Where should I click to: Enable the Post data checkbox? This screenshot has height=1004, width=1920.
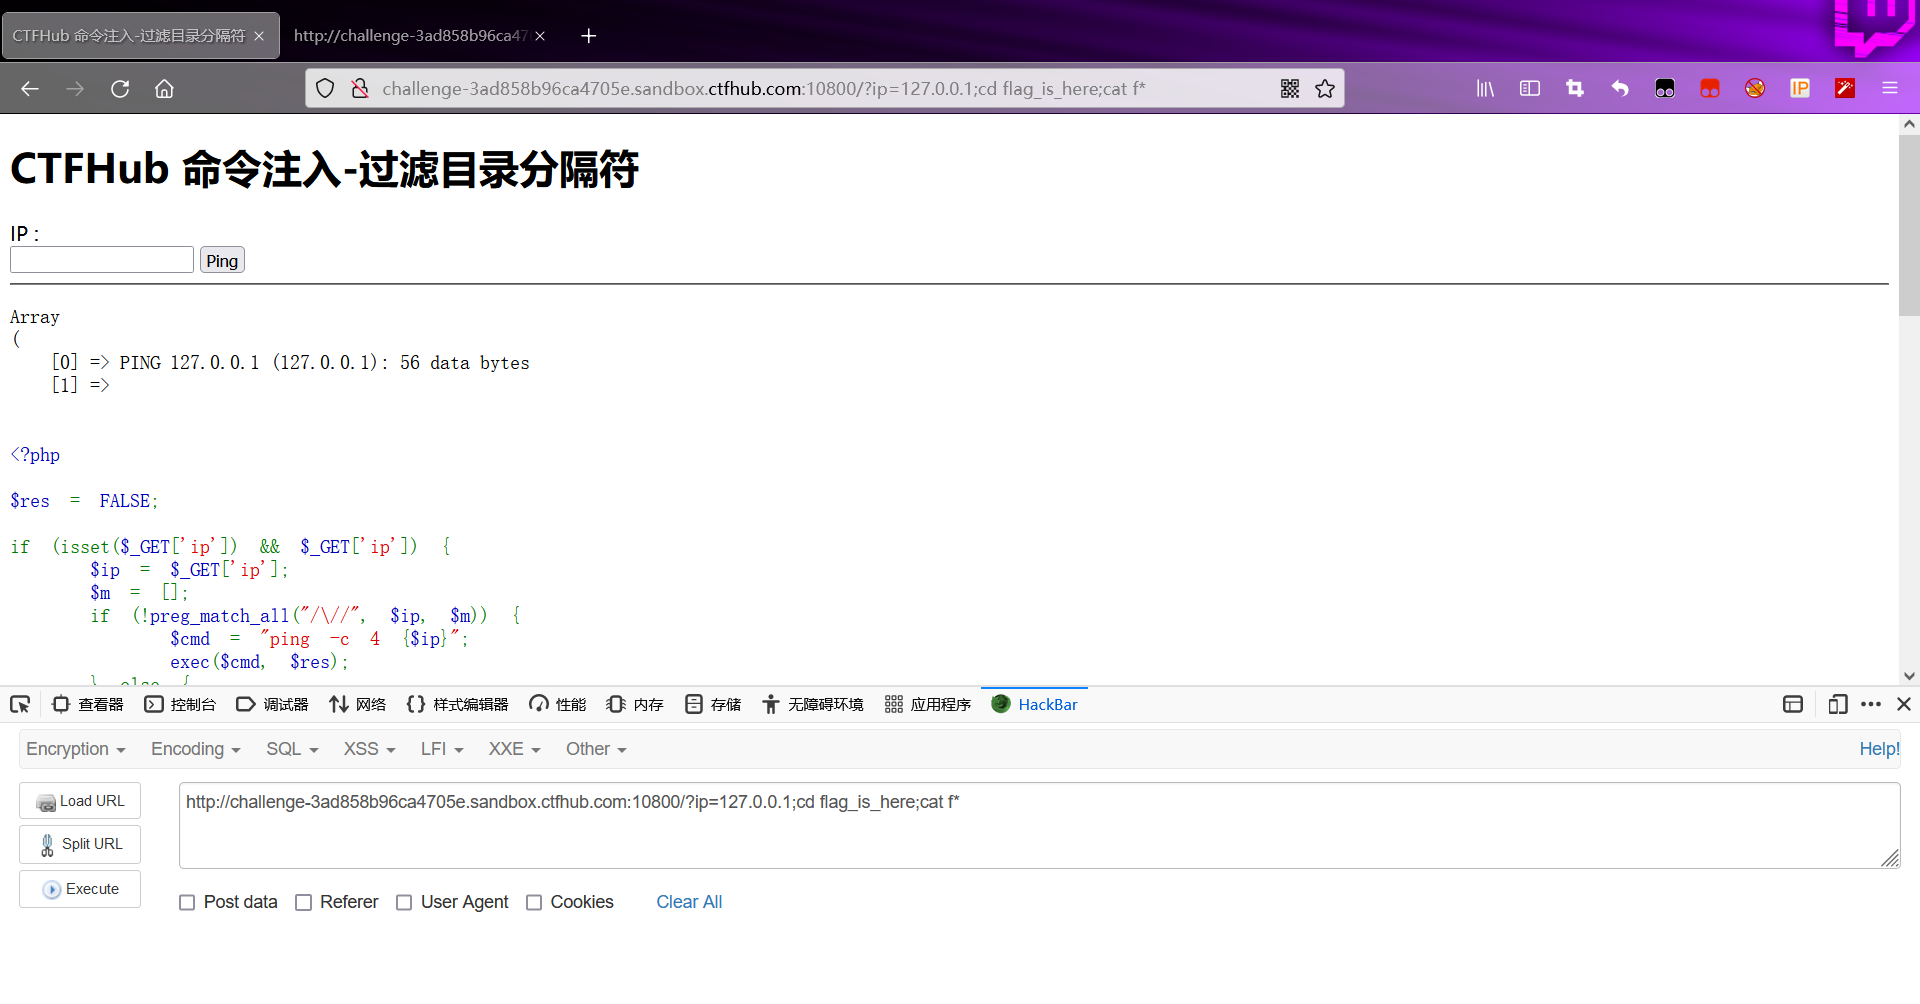tap(187, 902)
